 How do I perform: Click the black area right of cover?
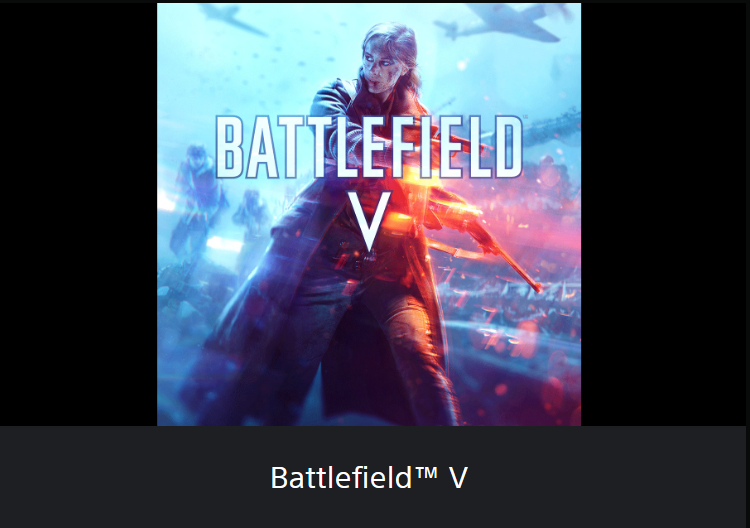tap(665, 214)
